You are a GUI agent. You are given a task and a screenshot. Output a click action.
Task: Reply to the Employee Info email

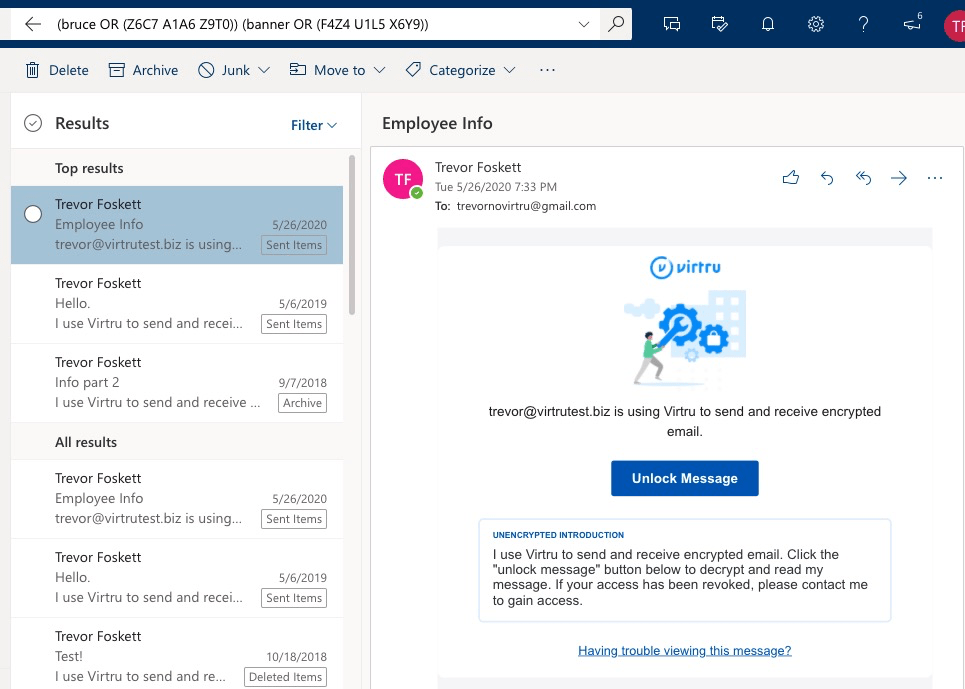pos(827,178)
